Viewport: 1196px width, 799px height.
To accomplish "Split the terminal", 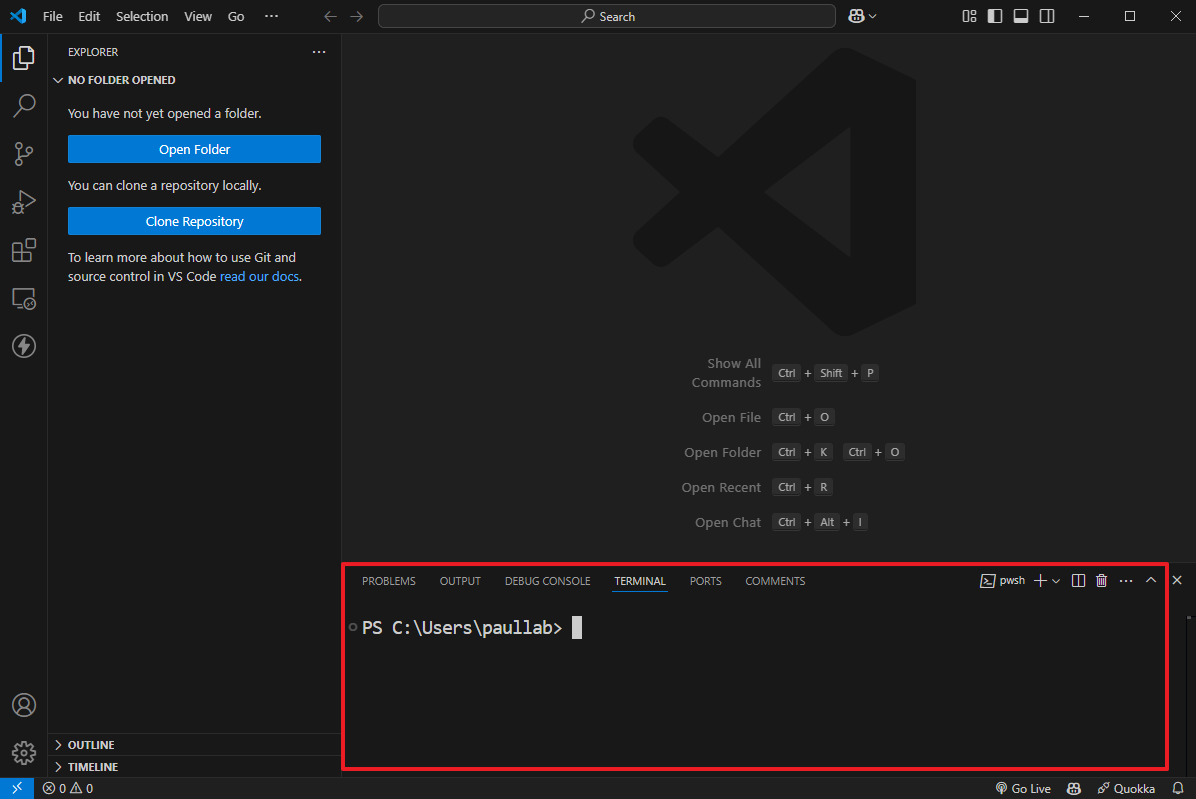I will click(1078, 581).
